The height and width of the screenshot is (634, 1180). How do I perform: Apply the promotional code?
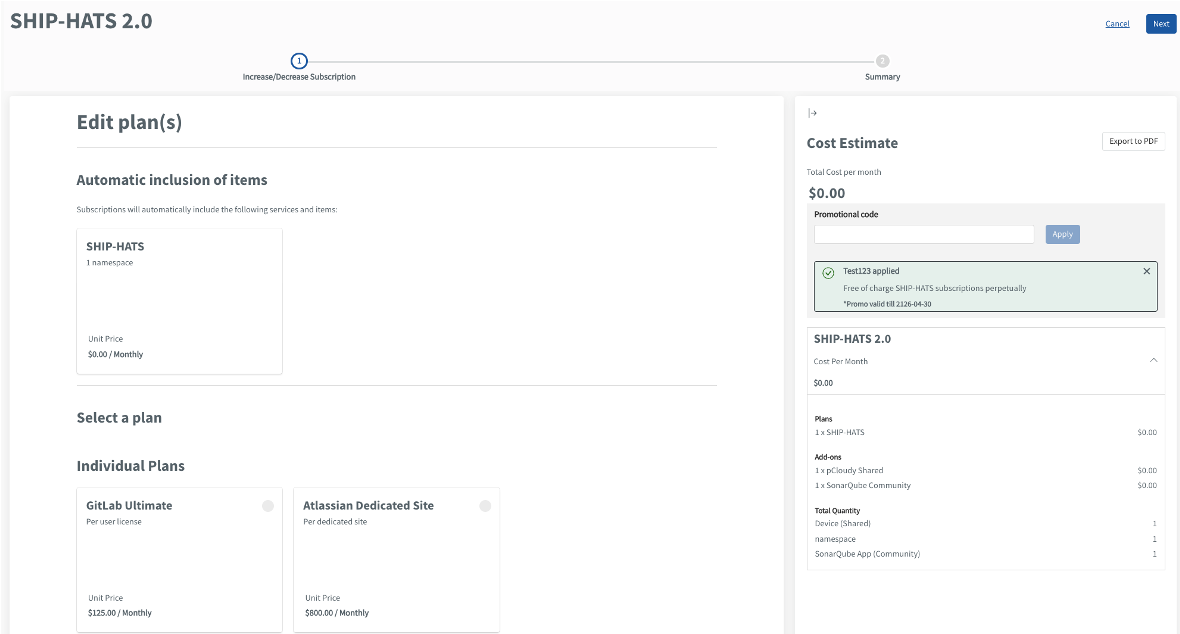point(1063,234)
